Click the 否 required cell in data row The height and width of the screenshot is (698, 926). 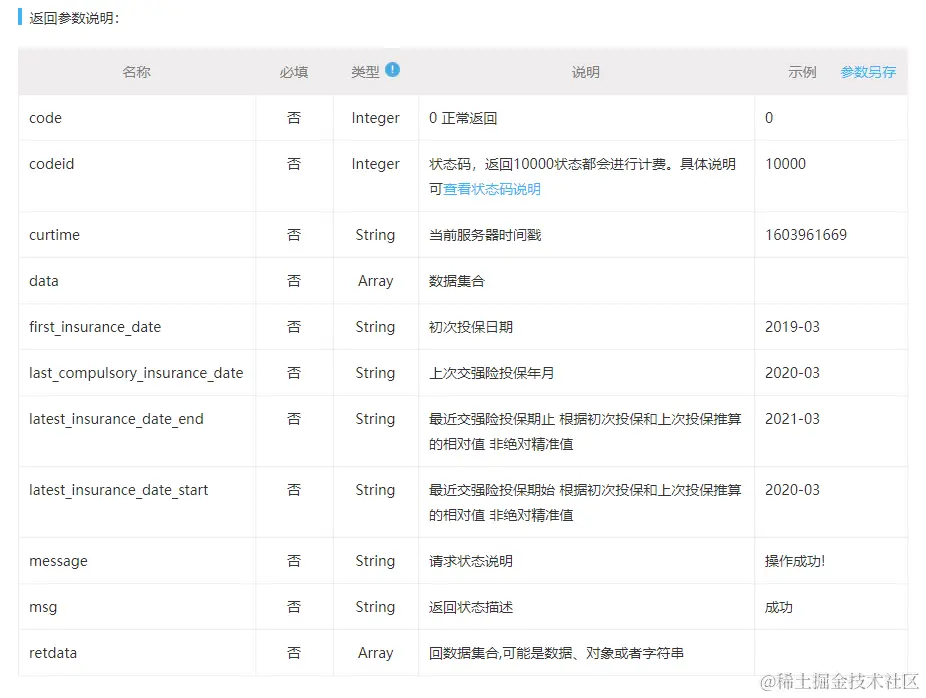tap(294, 281)
